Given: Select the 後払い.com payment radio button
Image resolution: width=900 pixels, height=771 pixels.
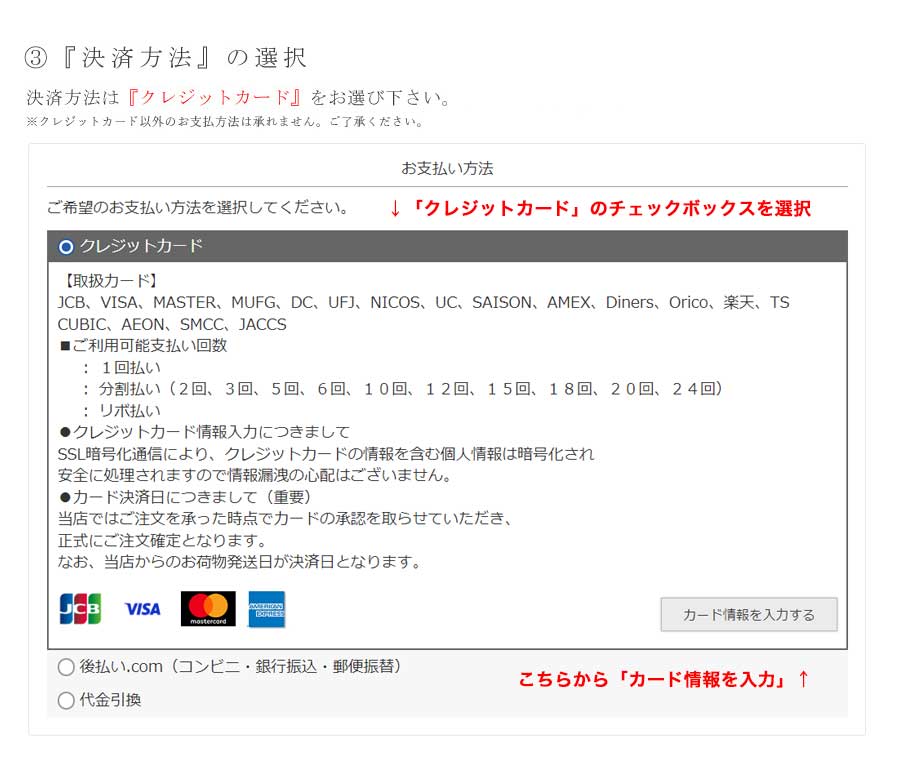Looking at the screenshot, I should pos(66,667).
